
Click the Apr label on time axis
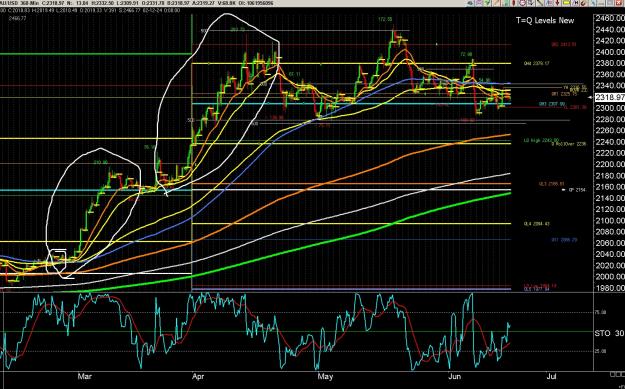199,376
